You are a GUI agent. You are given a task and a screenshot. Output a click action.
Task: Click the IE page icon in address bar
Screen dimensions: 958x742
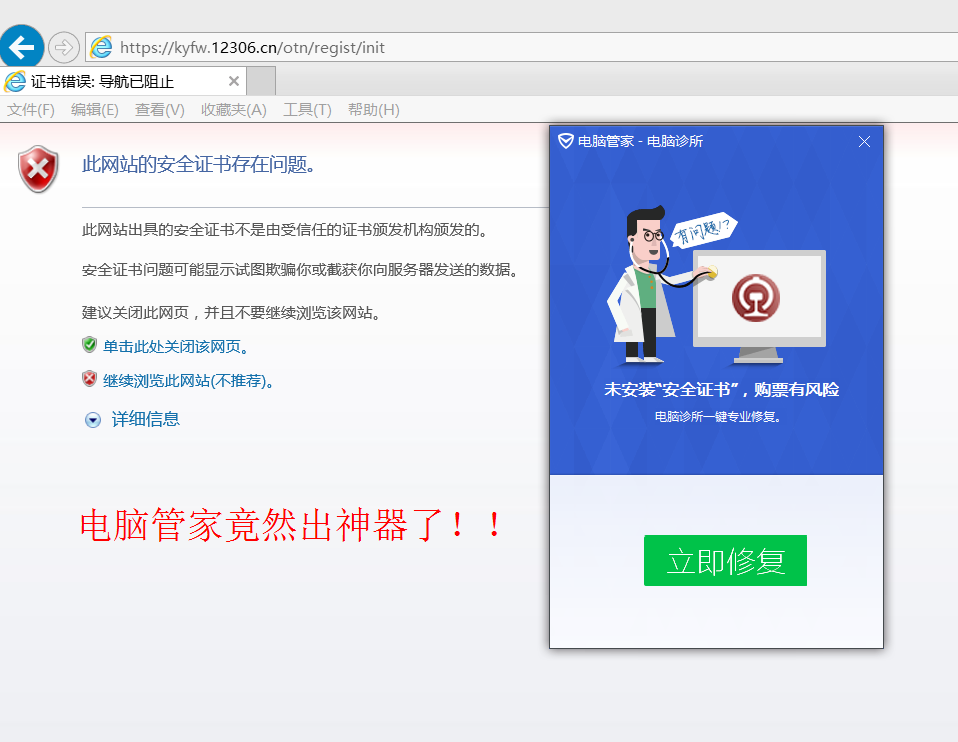pos(101,47)
